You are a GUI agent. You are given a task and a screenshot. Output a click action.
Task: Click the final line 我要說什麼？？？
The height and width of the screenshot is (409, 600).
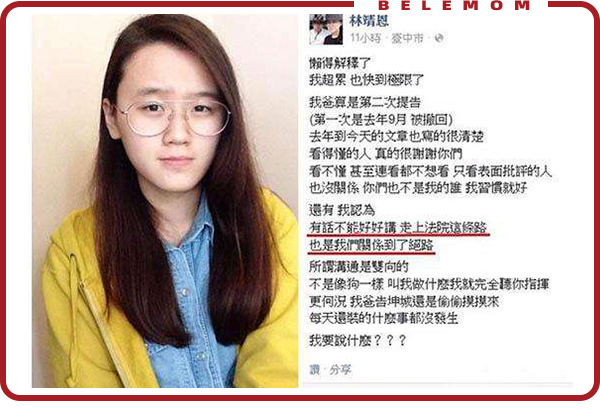357,340
